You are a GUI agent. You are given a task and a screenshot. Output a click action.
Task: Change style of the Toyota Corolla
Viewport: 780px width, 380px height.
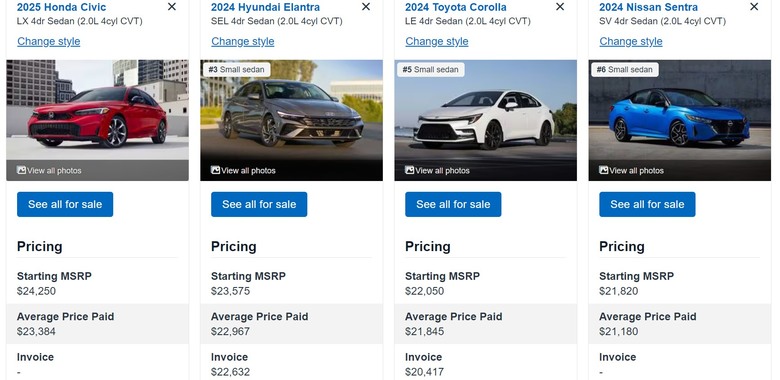[437, 41]
